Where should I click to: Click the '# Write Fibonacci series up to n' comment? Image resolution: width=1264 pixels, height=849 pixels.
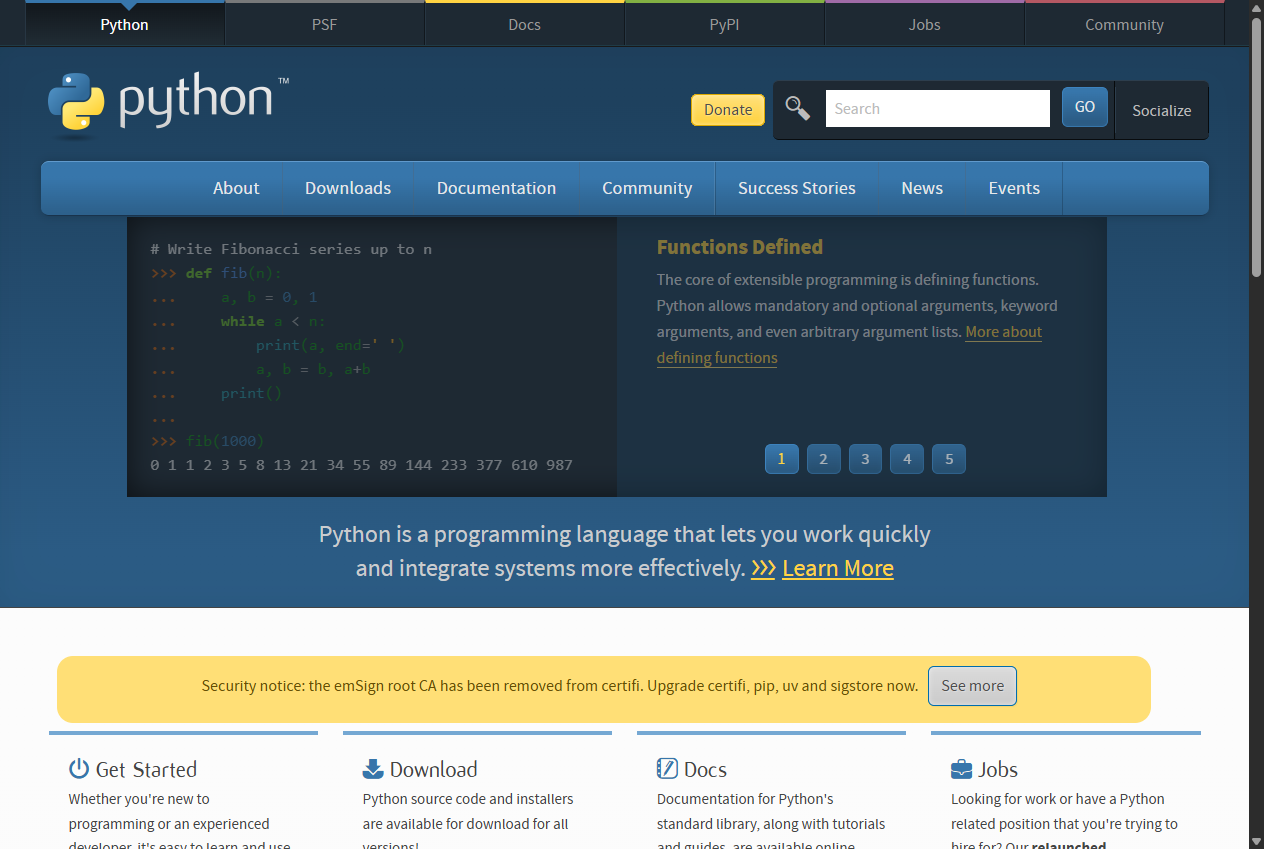[x=291, y=249]
